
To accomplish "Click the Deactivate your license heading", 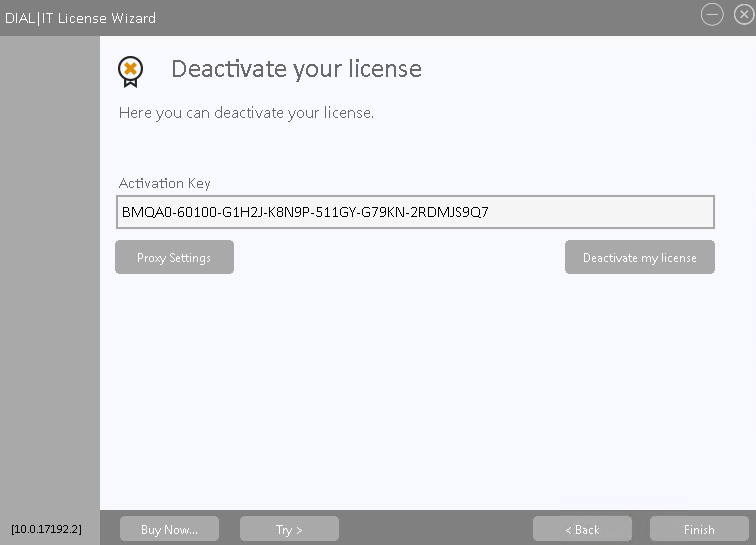I will (297, 69).
